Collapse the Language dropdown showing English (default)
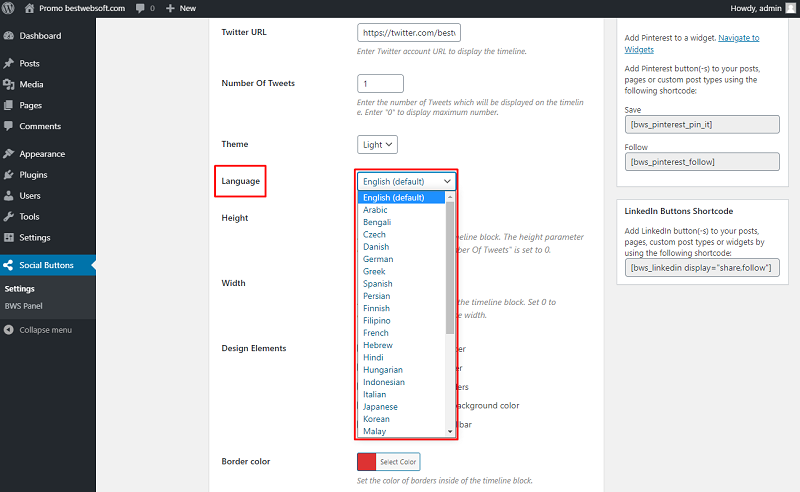Screen dimensions: 800x492 click(406, 181)
